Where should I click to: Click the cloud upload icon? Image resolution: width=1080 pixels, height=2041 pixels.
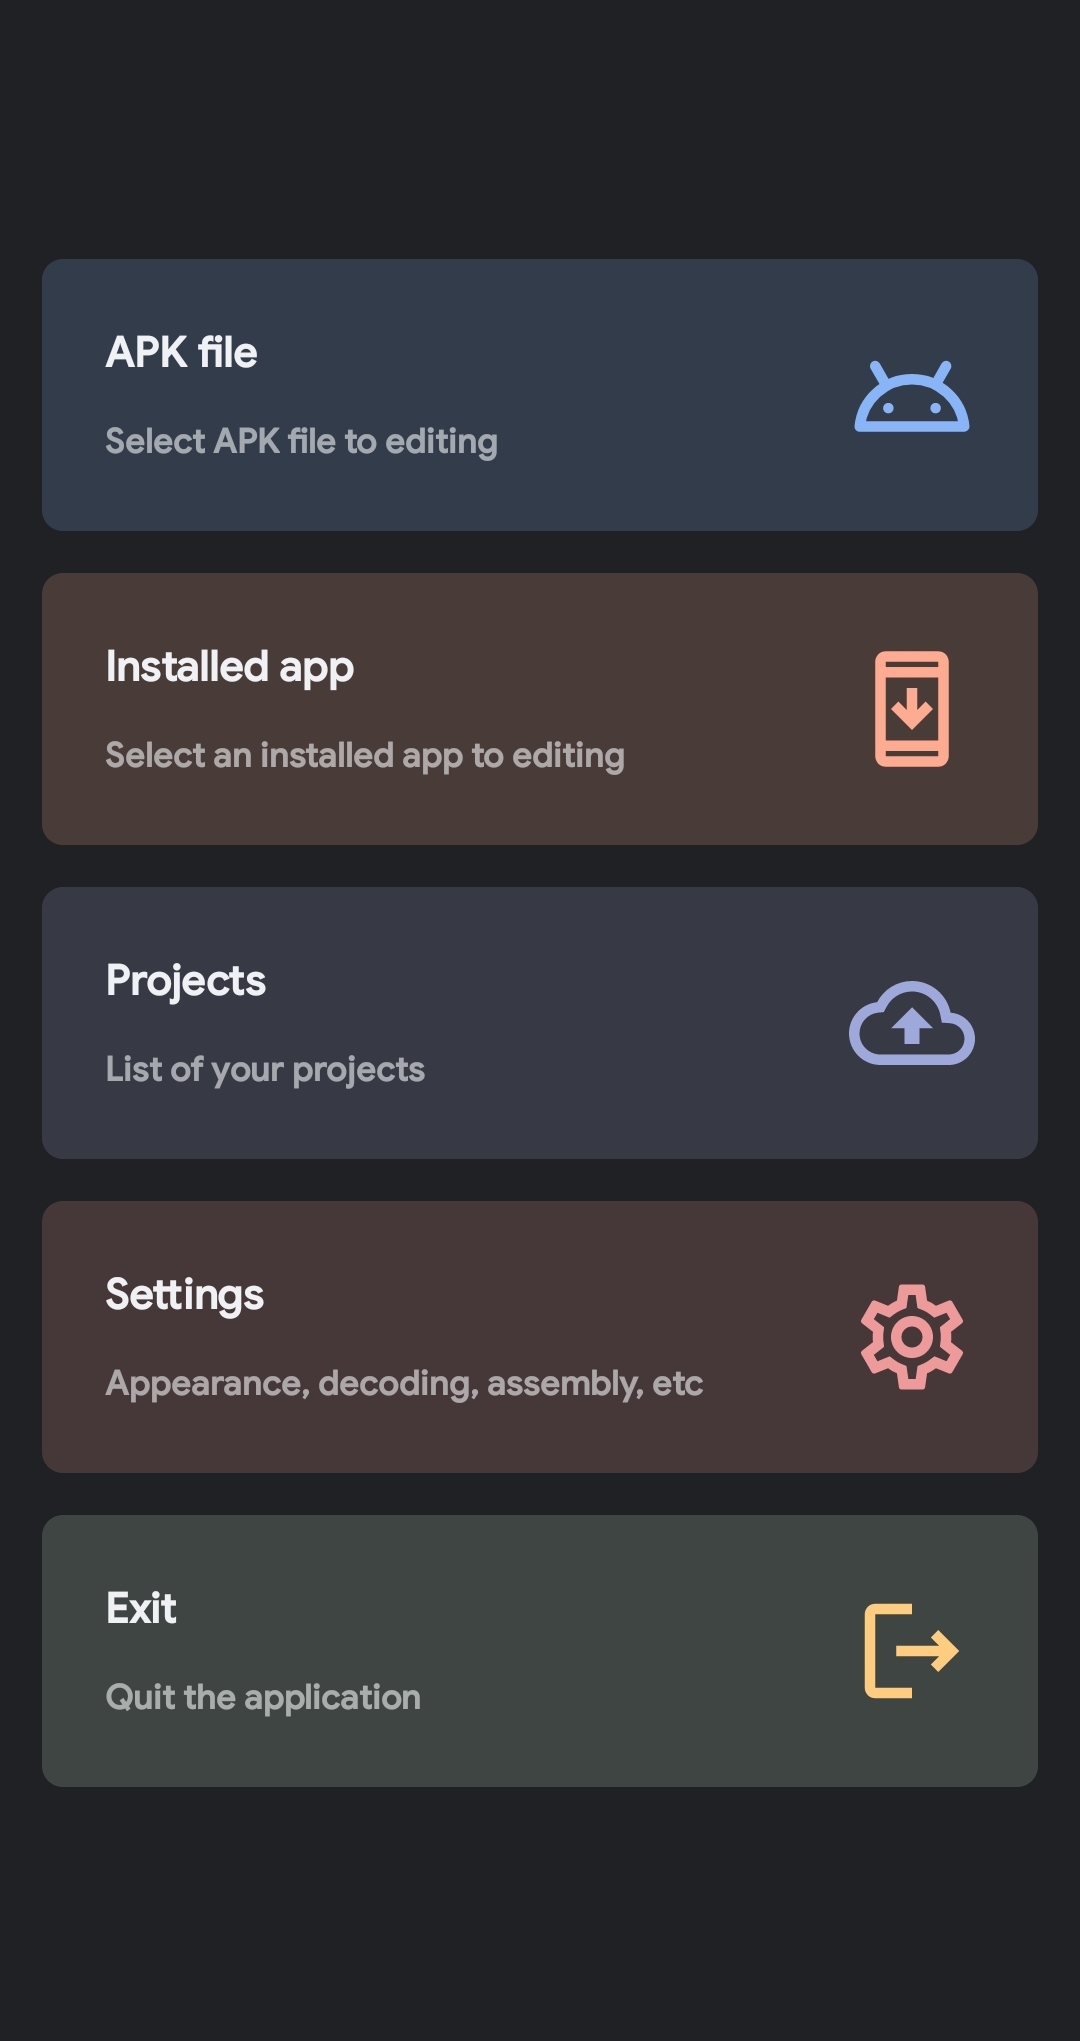(911, 1023)
